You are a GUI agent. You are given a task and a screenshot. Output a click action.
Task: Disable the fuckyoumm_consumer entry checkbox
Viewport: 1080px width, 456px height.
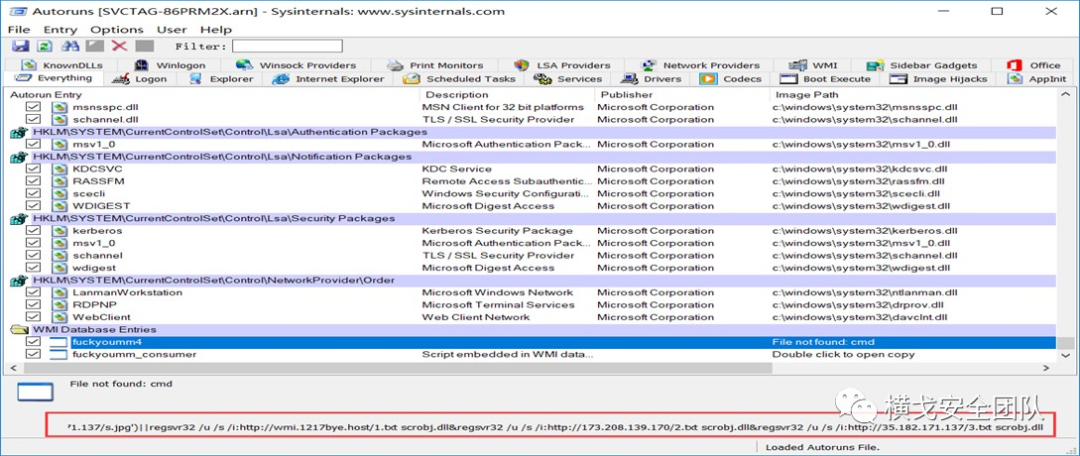point(33,355)
